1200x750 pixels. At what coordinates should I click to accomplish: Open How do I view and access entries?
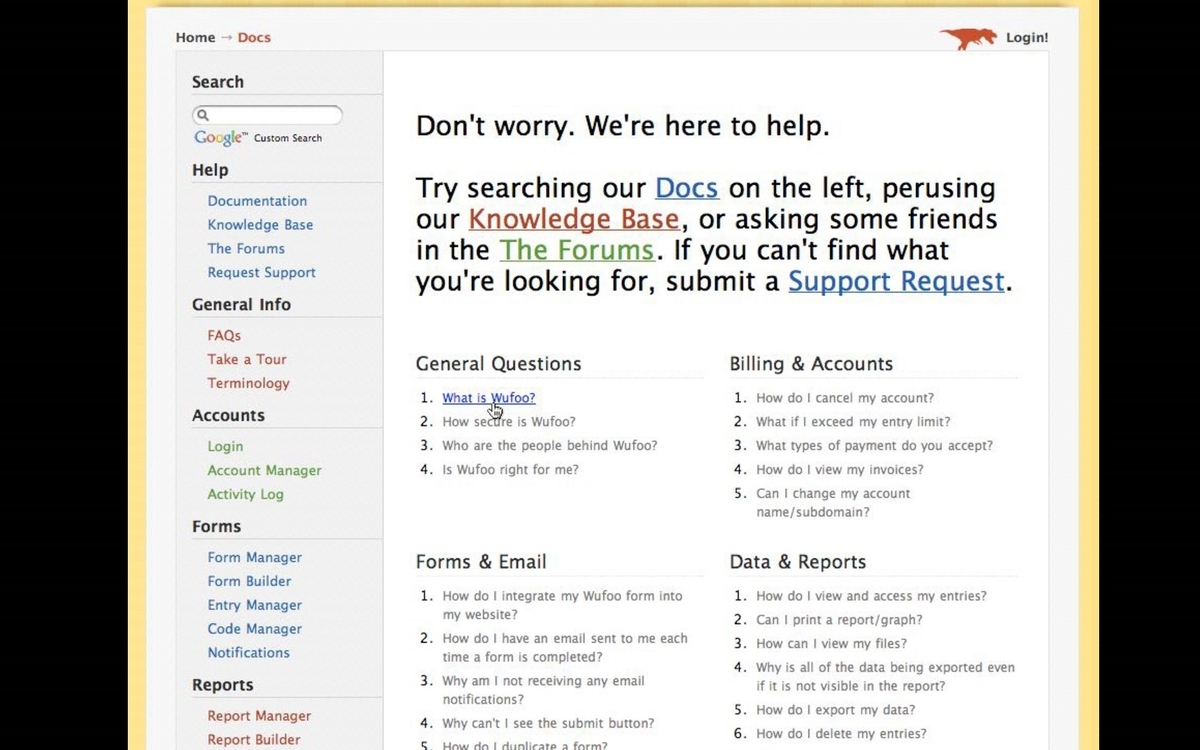(871, 596)
